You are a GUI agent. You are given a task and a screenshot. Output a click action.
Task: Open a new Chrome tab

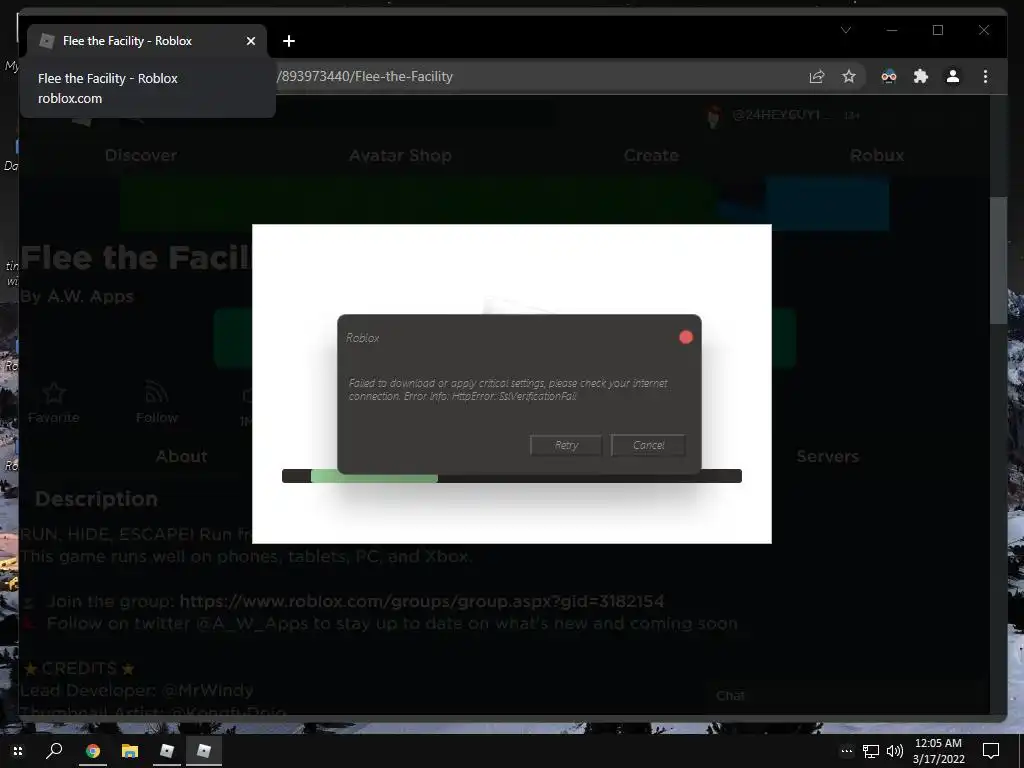289,41
